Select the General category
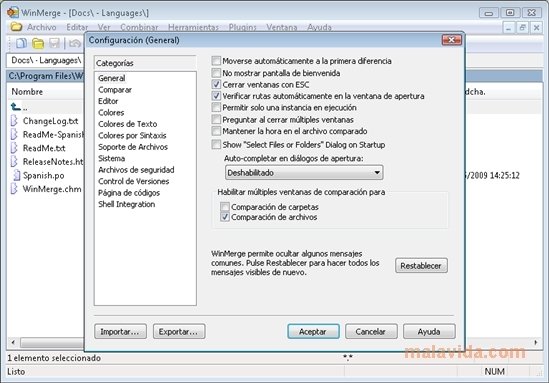The image size is (549, 383). [112, 78]
